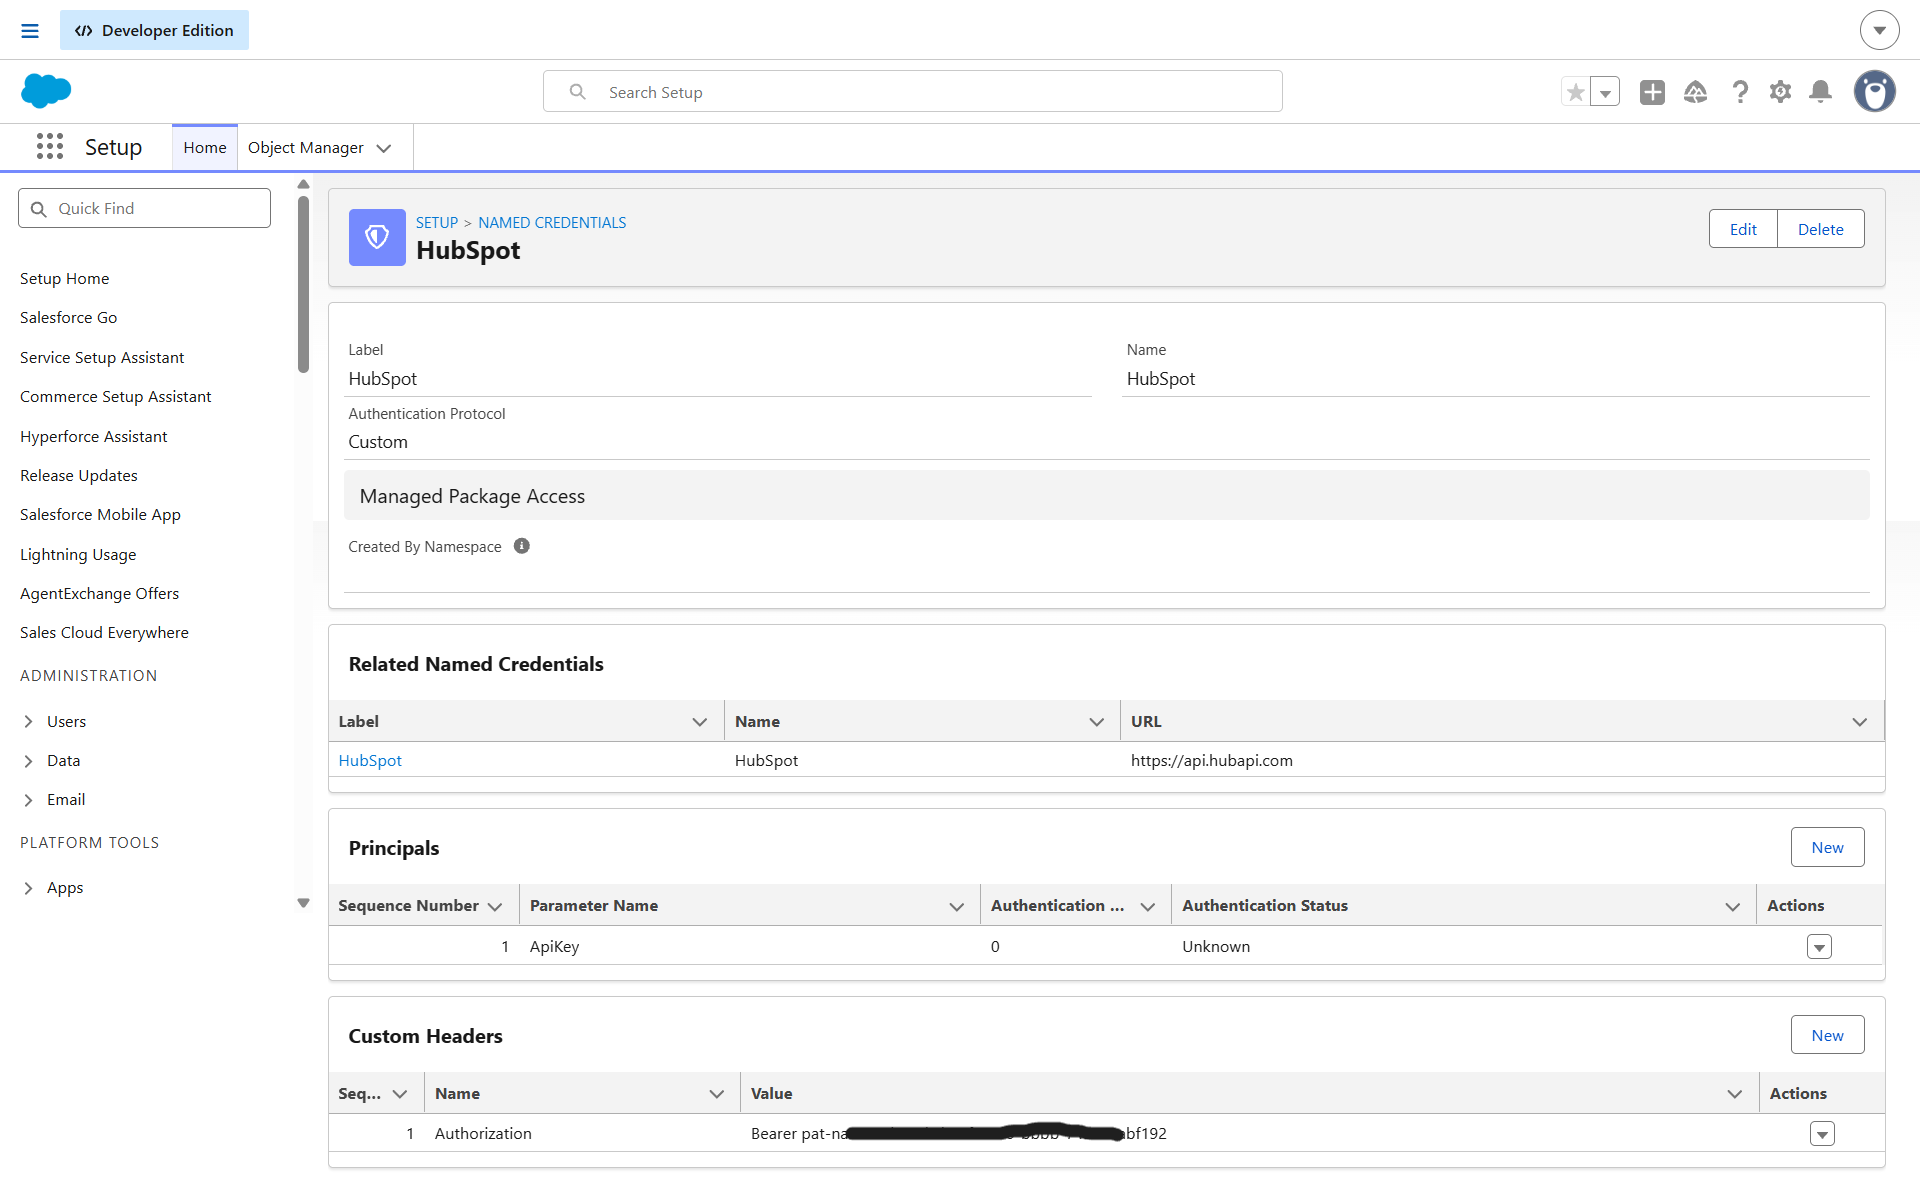The image size is (1920, 1182).
Task: Click the Salesforce cloud logo
Action: coord(46,91)
